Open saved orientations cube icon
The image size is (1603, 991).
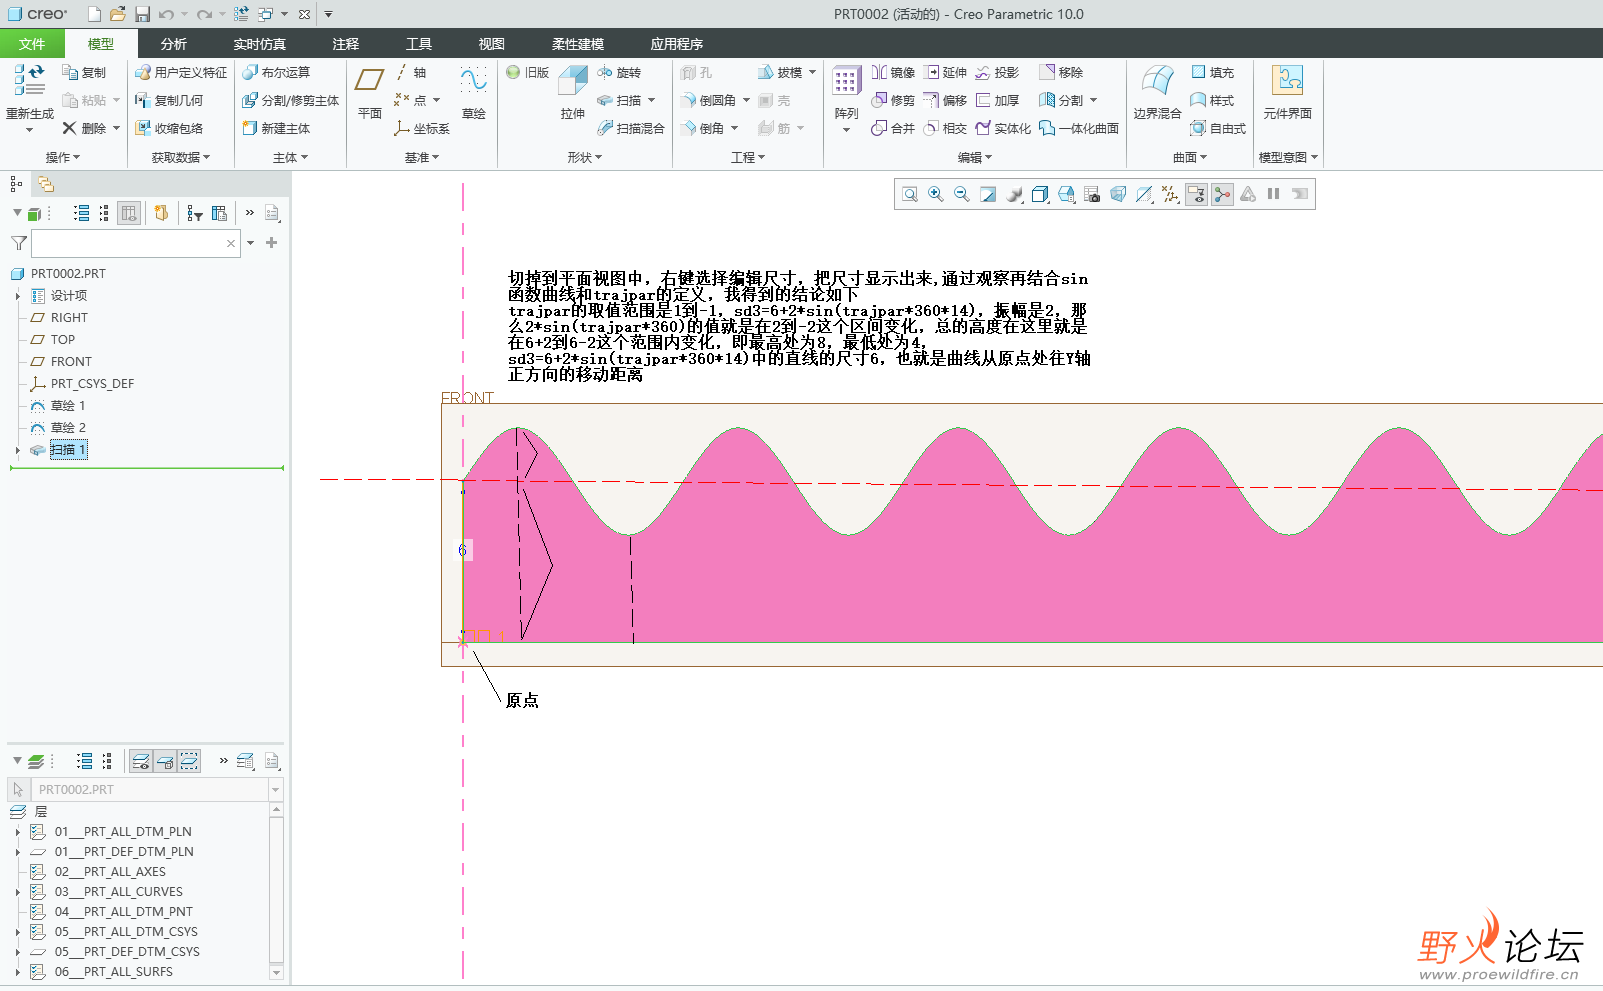pos(1040,194)
